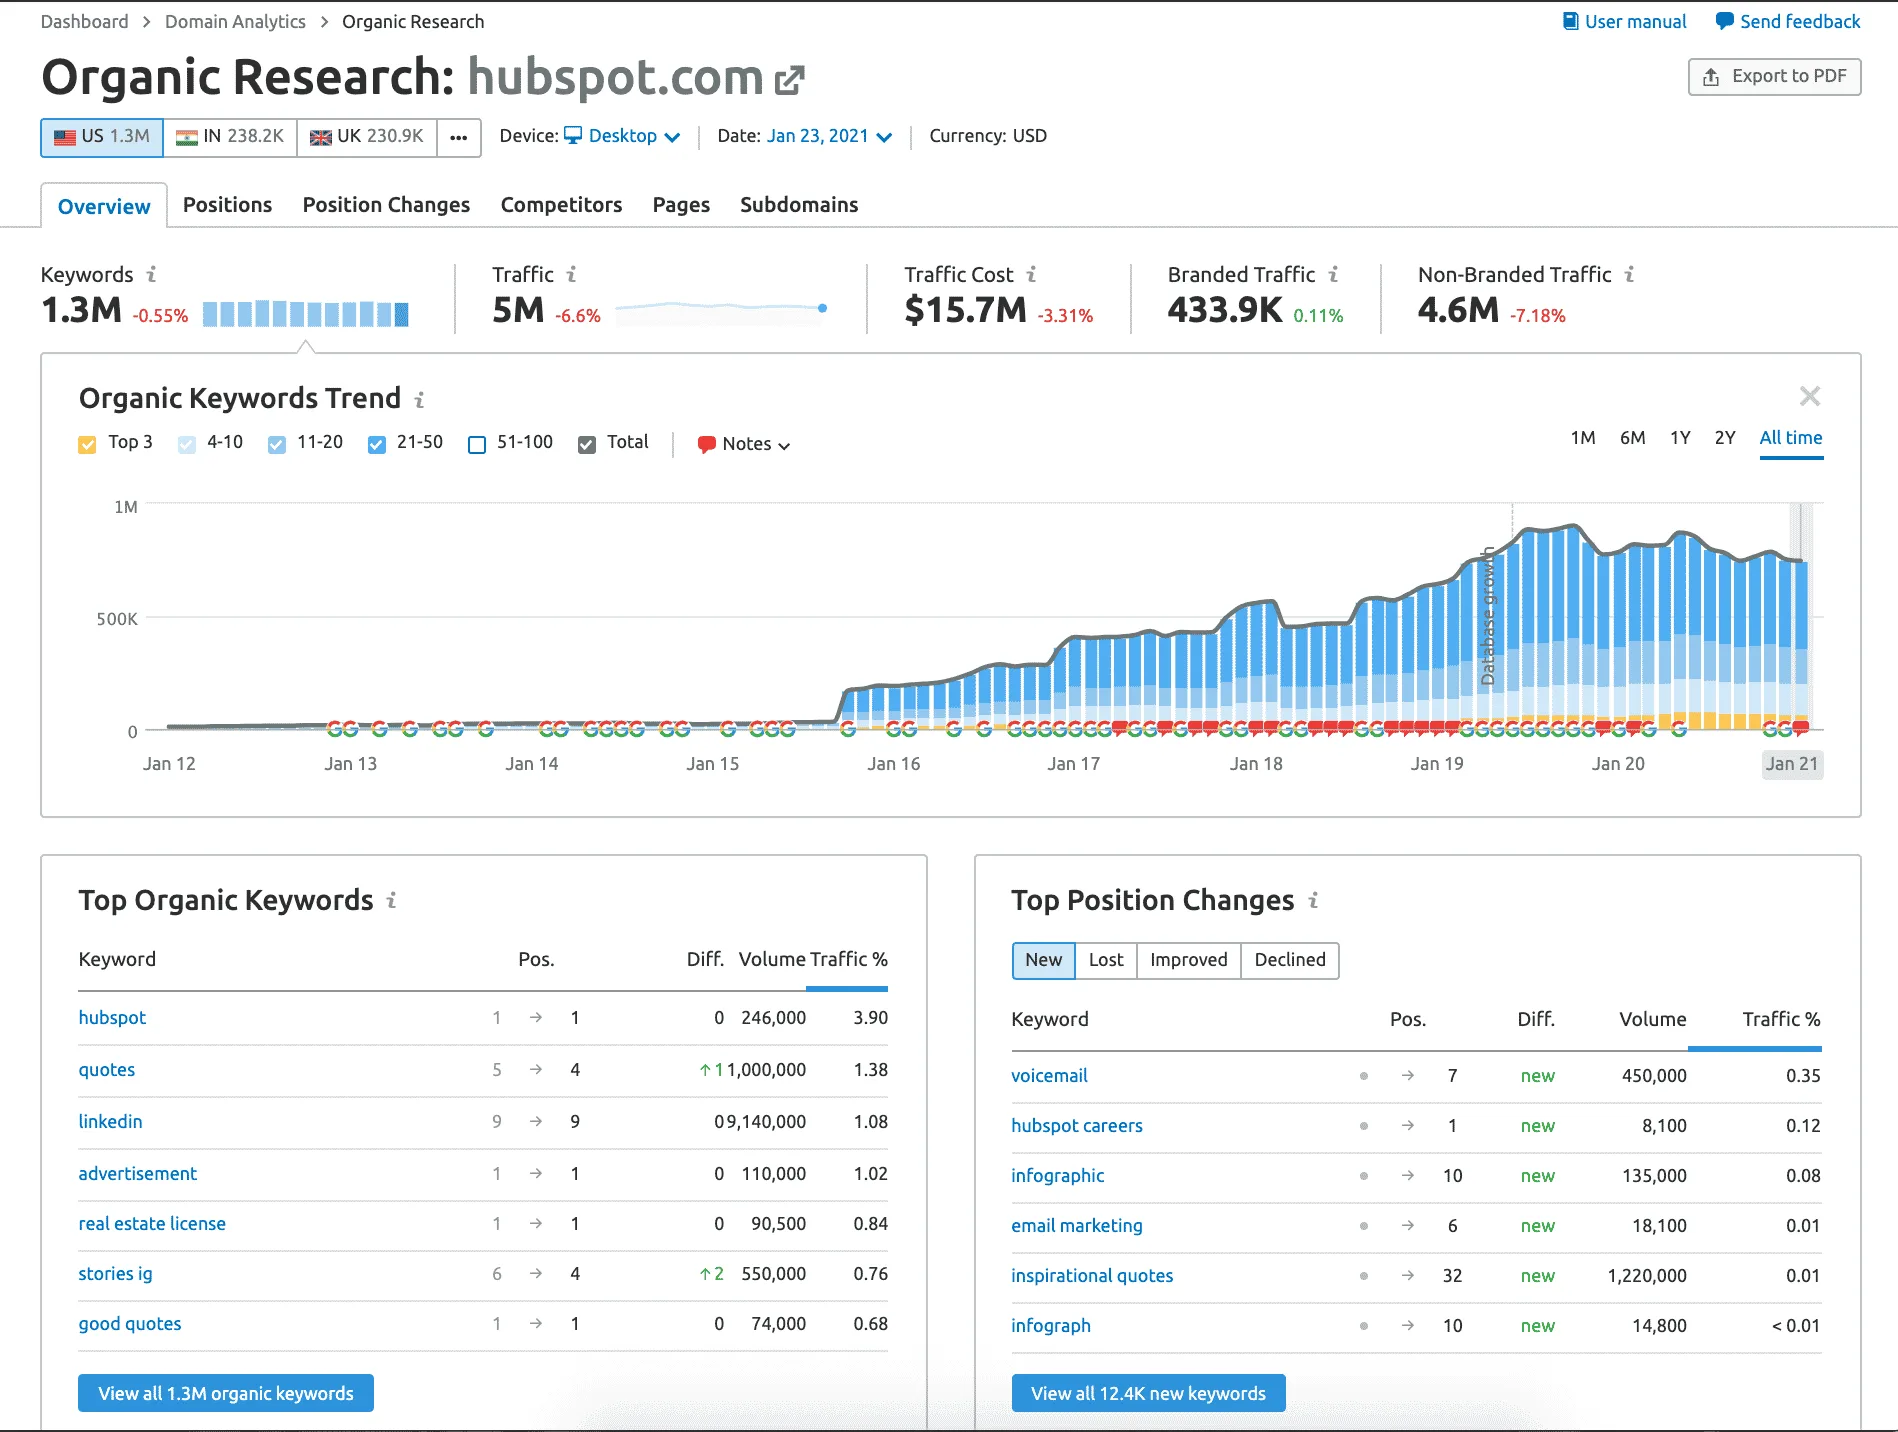This screenshot has height=1432, width=1898.
Task: Toggle the 21-50 positions checkbox
Action: tap(377, 444)
